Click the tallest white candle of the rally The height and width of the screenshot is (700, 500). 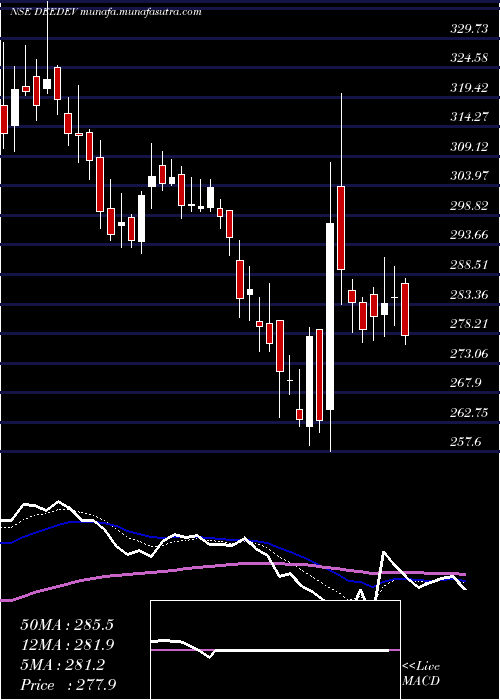pyautogui.click(x=330, y=316)
